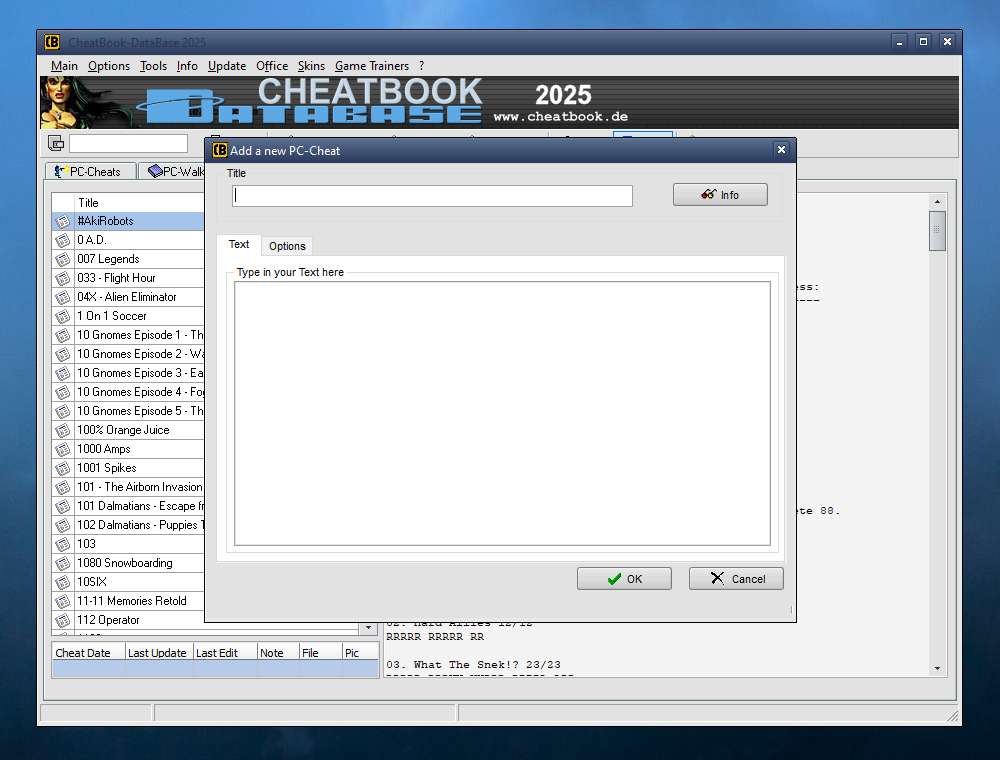Click the icon beside 10 Gnomes Episode 3

point(62,373)
